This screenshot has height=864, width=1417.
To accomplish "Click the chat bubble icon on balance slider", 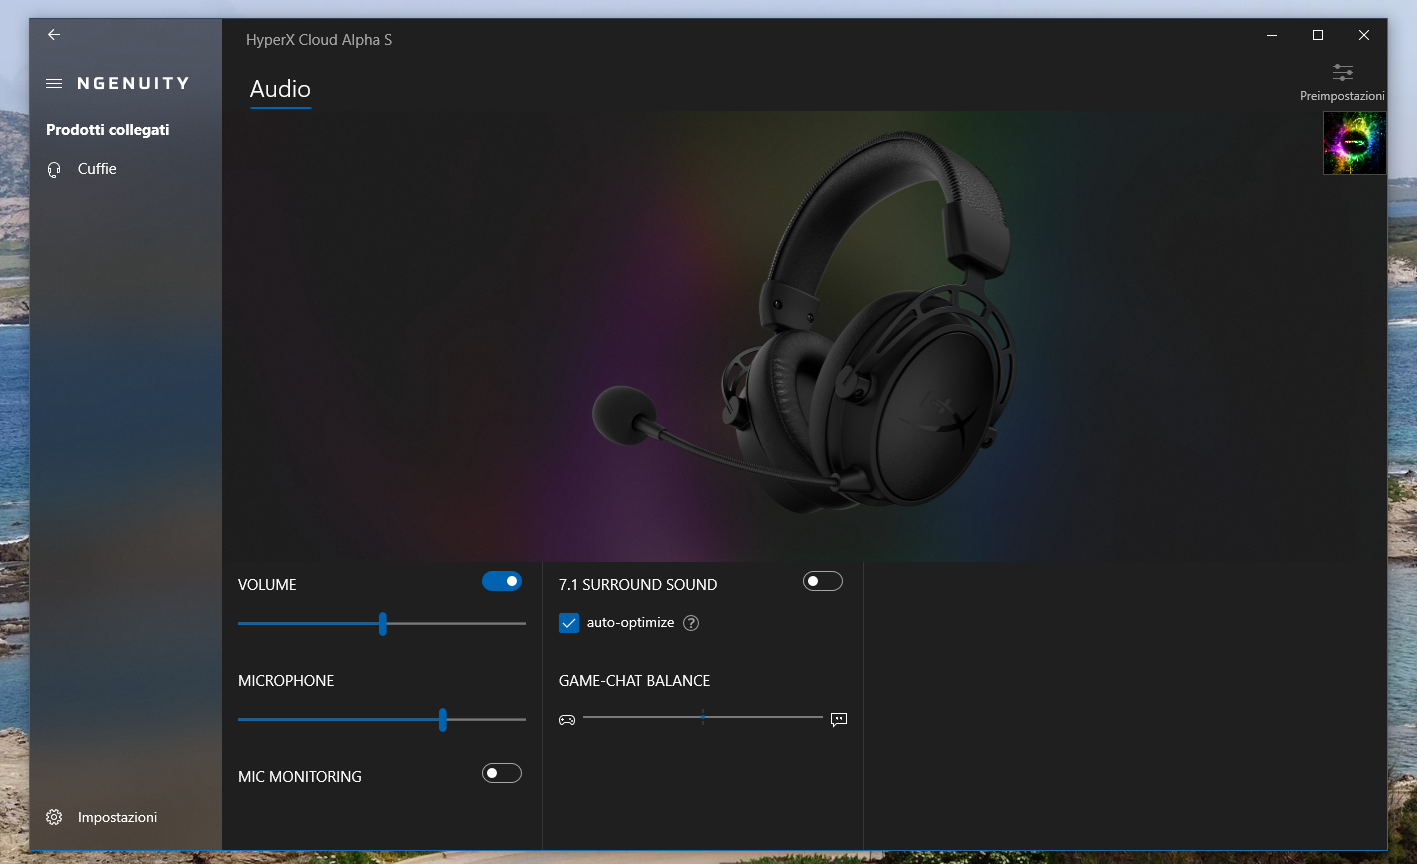I will pos(839,719).
